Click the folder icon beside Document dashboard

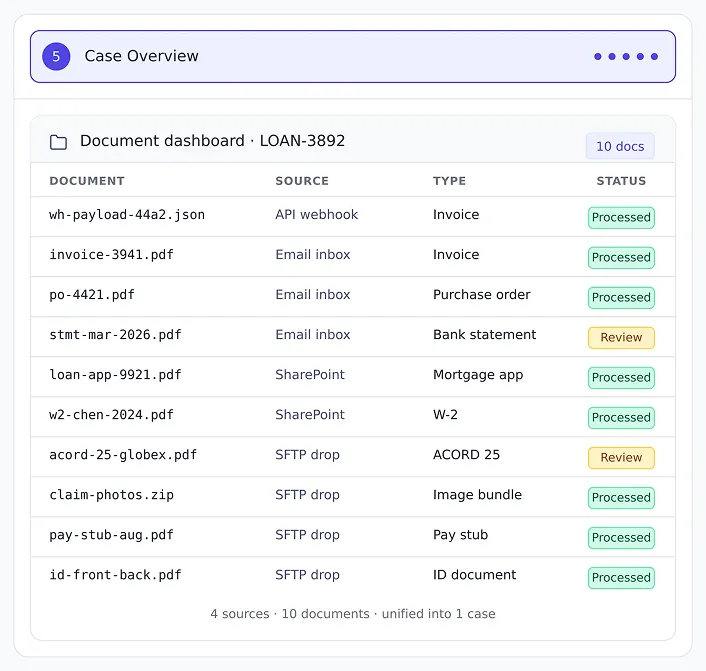pyautogui.click(x=58, y=142)
